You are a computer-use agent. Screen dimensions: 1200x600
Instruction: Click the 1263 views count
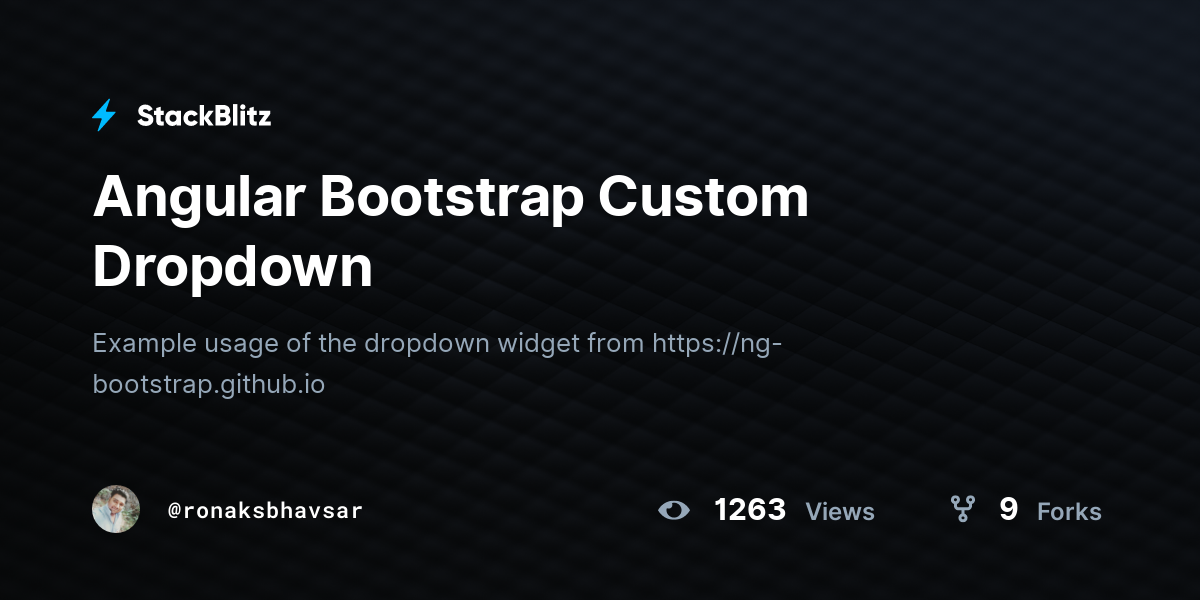point(750,510)
